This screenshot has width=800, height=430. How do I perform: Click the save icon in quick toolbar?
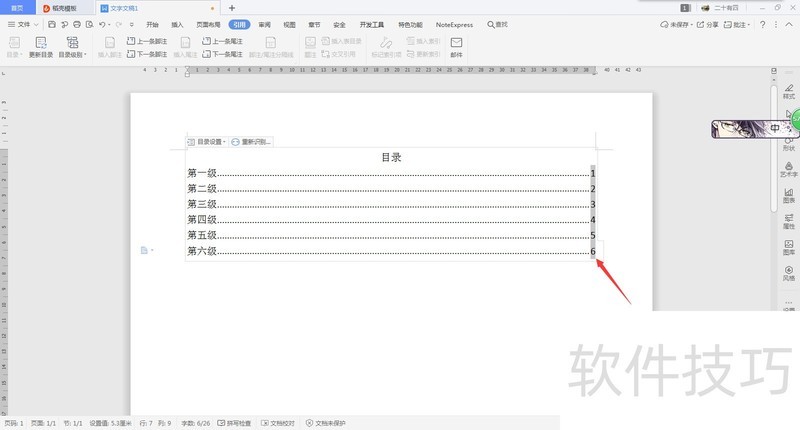[52, 24]
